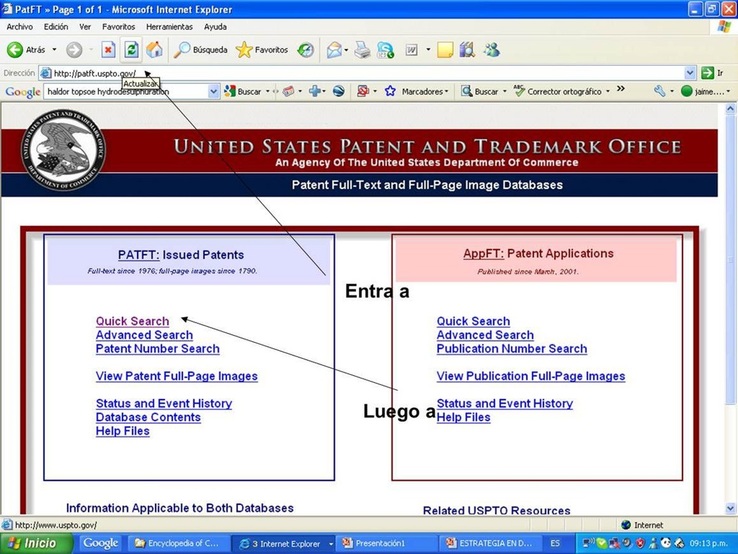Open the Inicio start button
This screenshot has height=554, width=738.
coord(37,544)
